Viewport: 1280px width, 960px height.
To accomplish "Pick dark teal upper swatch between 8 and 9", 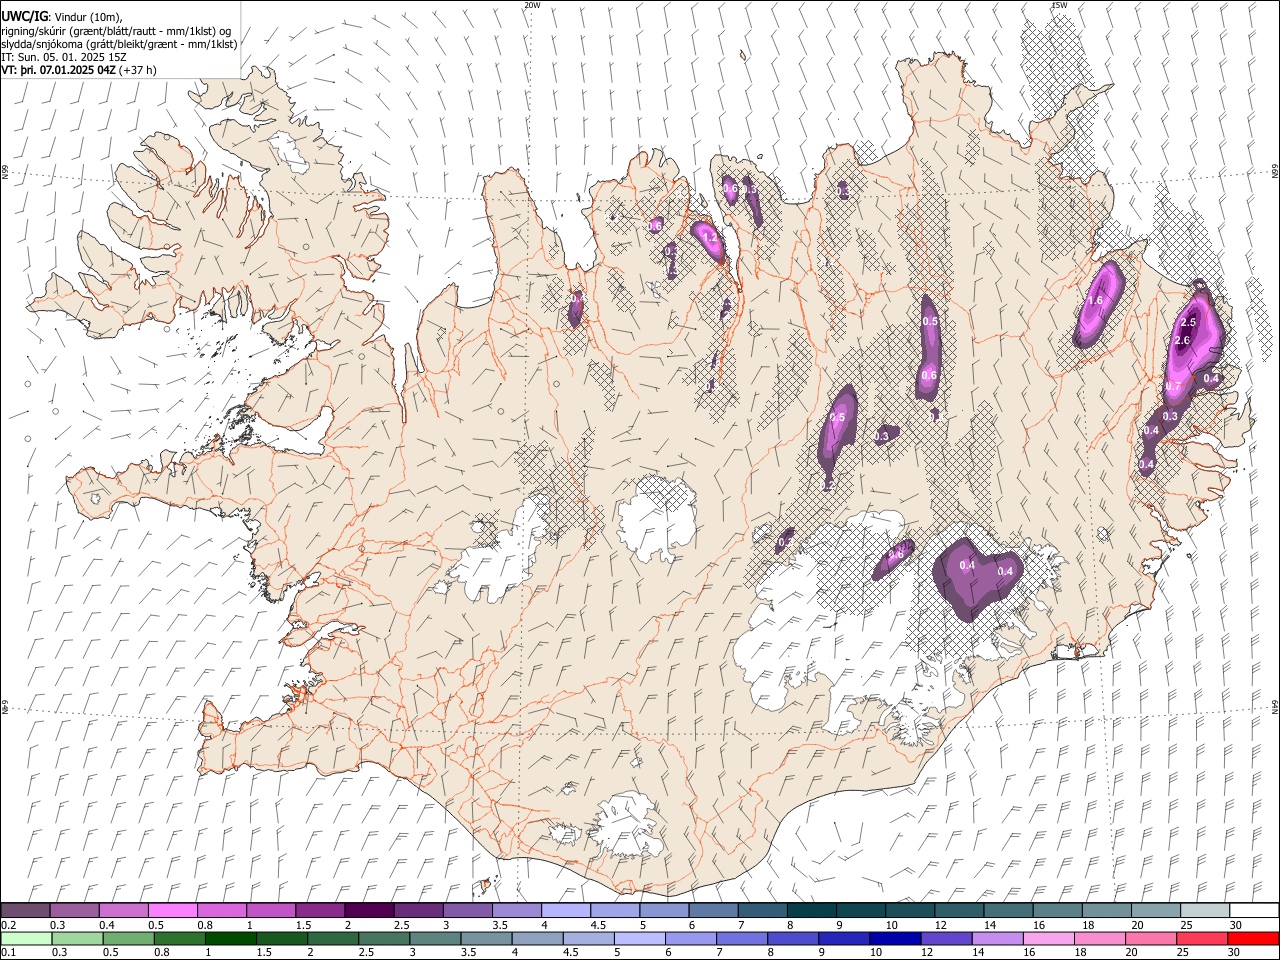I will pos(811,911).
